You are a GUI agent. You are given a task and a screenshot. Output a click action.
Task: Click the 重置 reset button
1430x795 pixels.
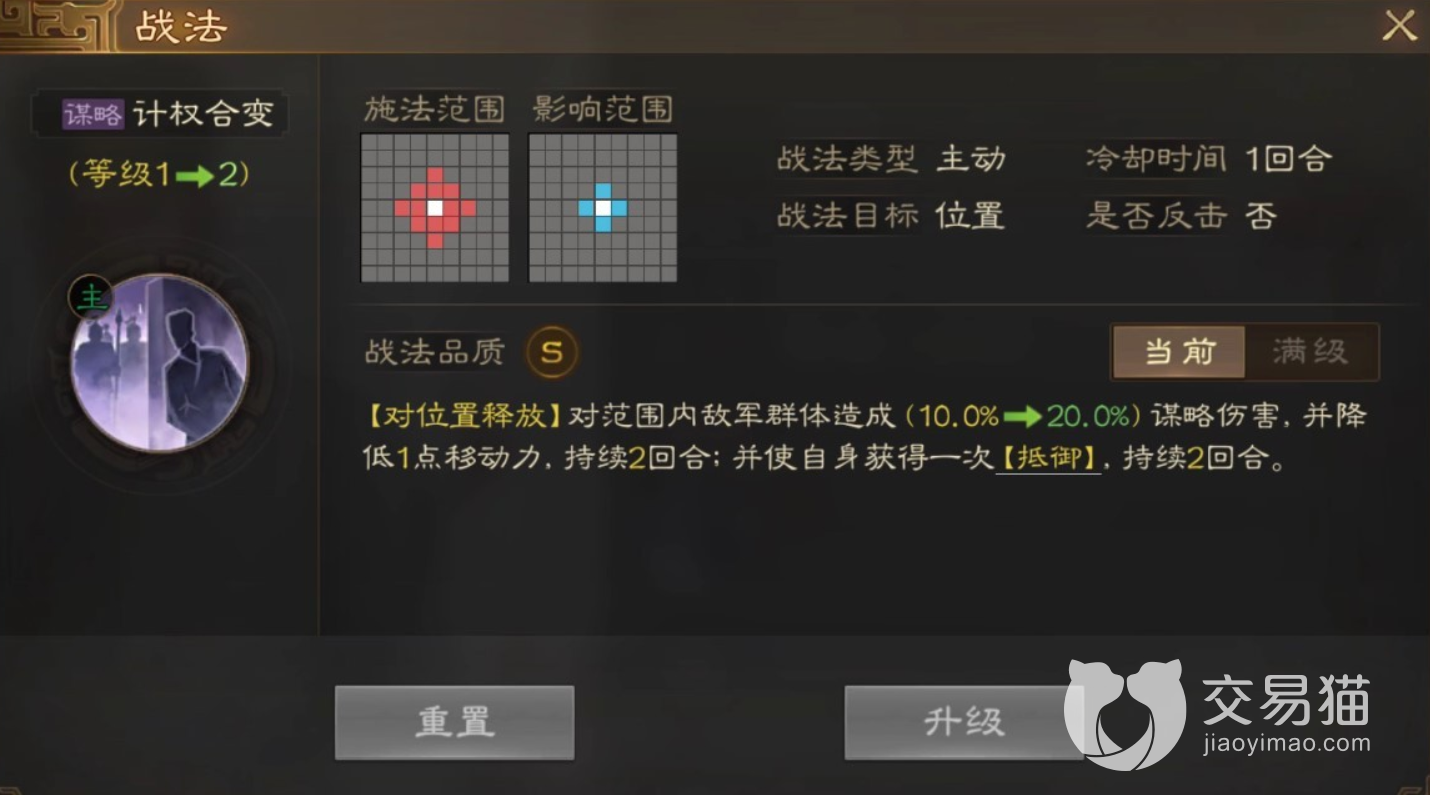pyautogui.click(x=455, y=722)
